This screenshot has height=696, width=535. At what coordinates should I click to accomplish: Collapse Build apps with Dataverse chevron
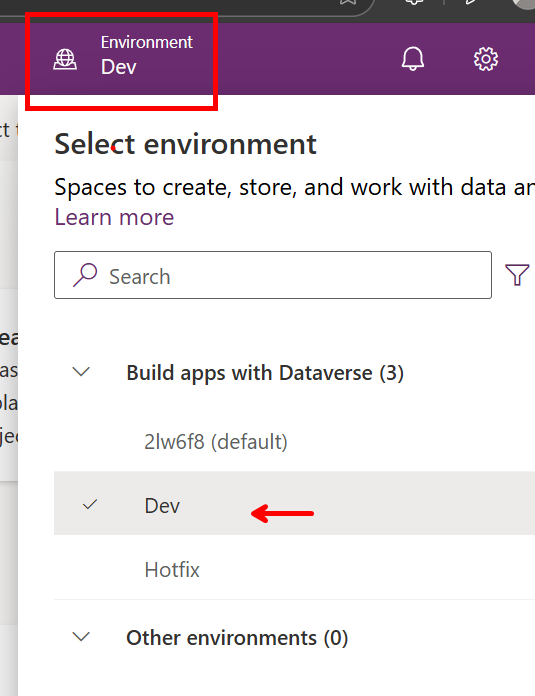click(81, 372)
